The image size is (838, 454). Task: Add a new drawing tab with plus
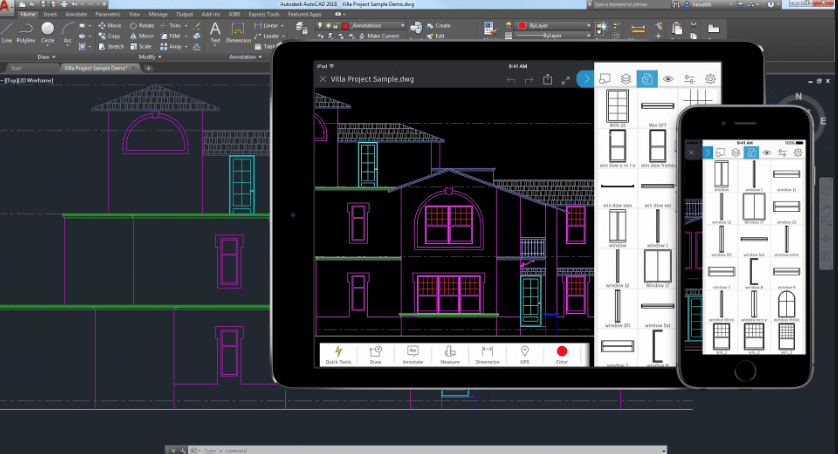pyautogui.click(x=149, y=68)
